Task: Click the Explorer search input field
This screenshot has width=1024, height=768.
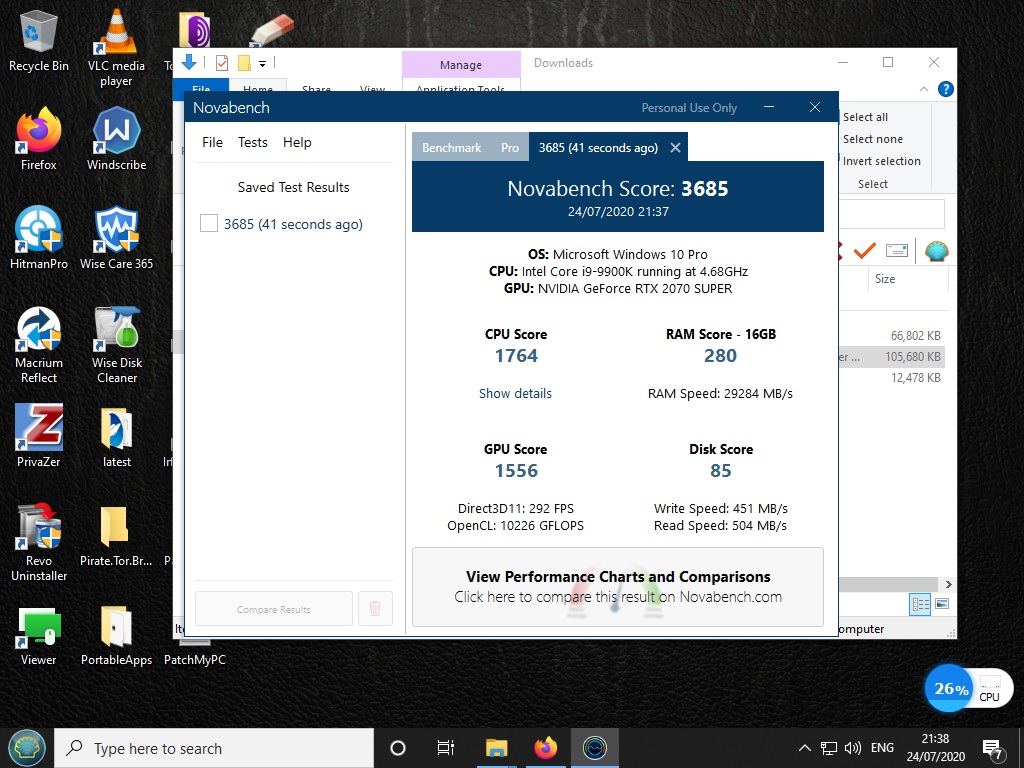Action: tap(892, 214)
